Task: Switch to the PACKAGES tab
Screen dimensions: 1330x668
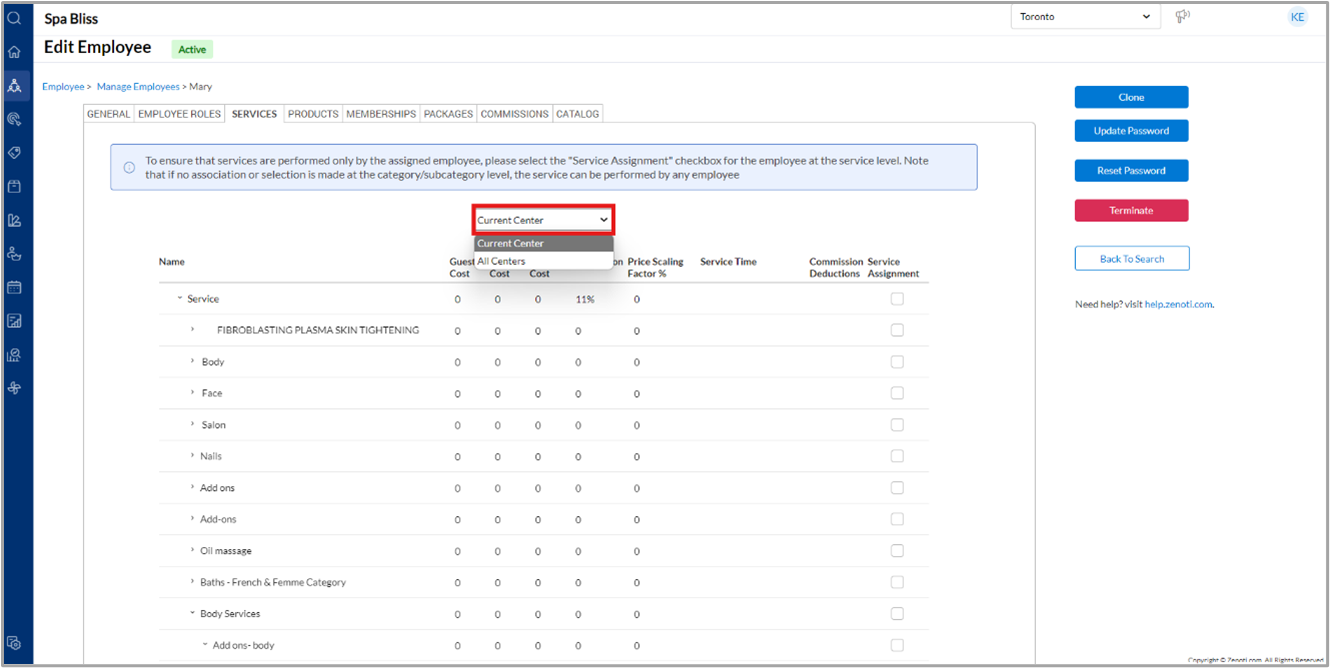Action: 449,114
